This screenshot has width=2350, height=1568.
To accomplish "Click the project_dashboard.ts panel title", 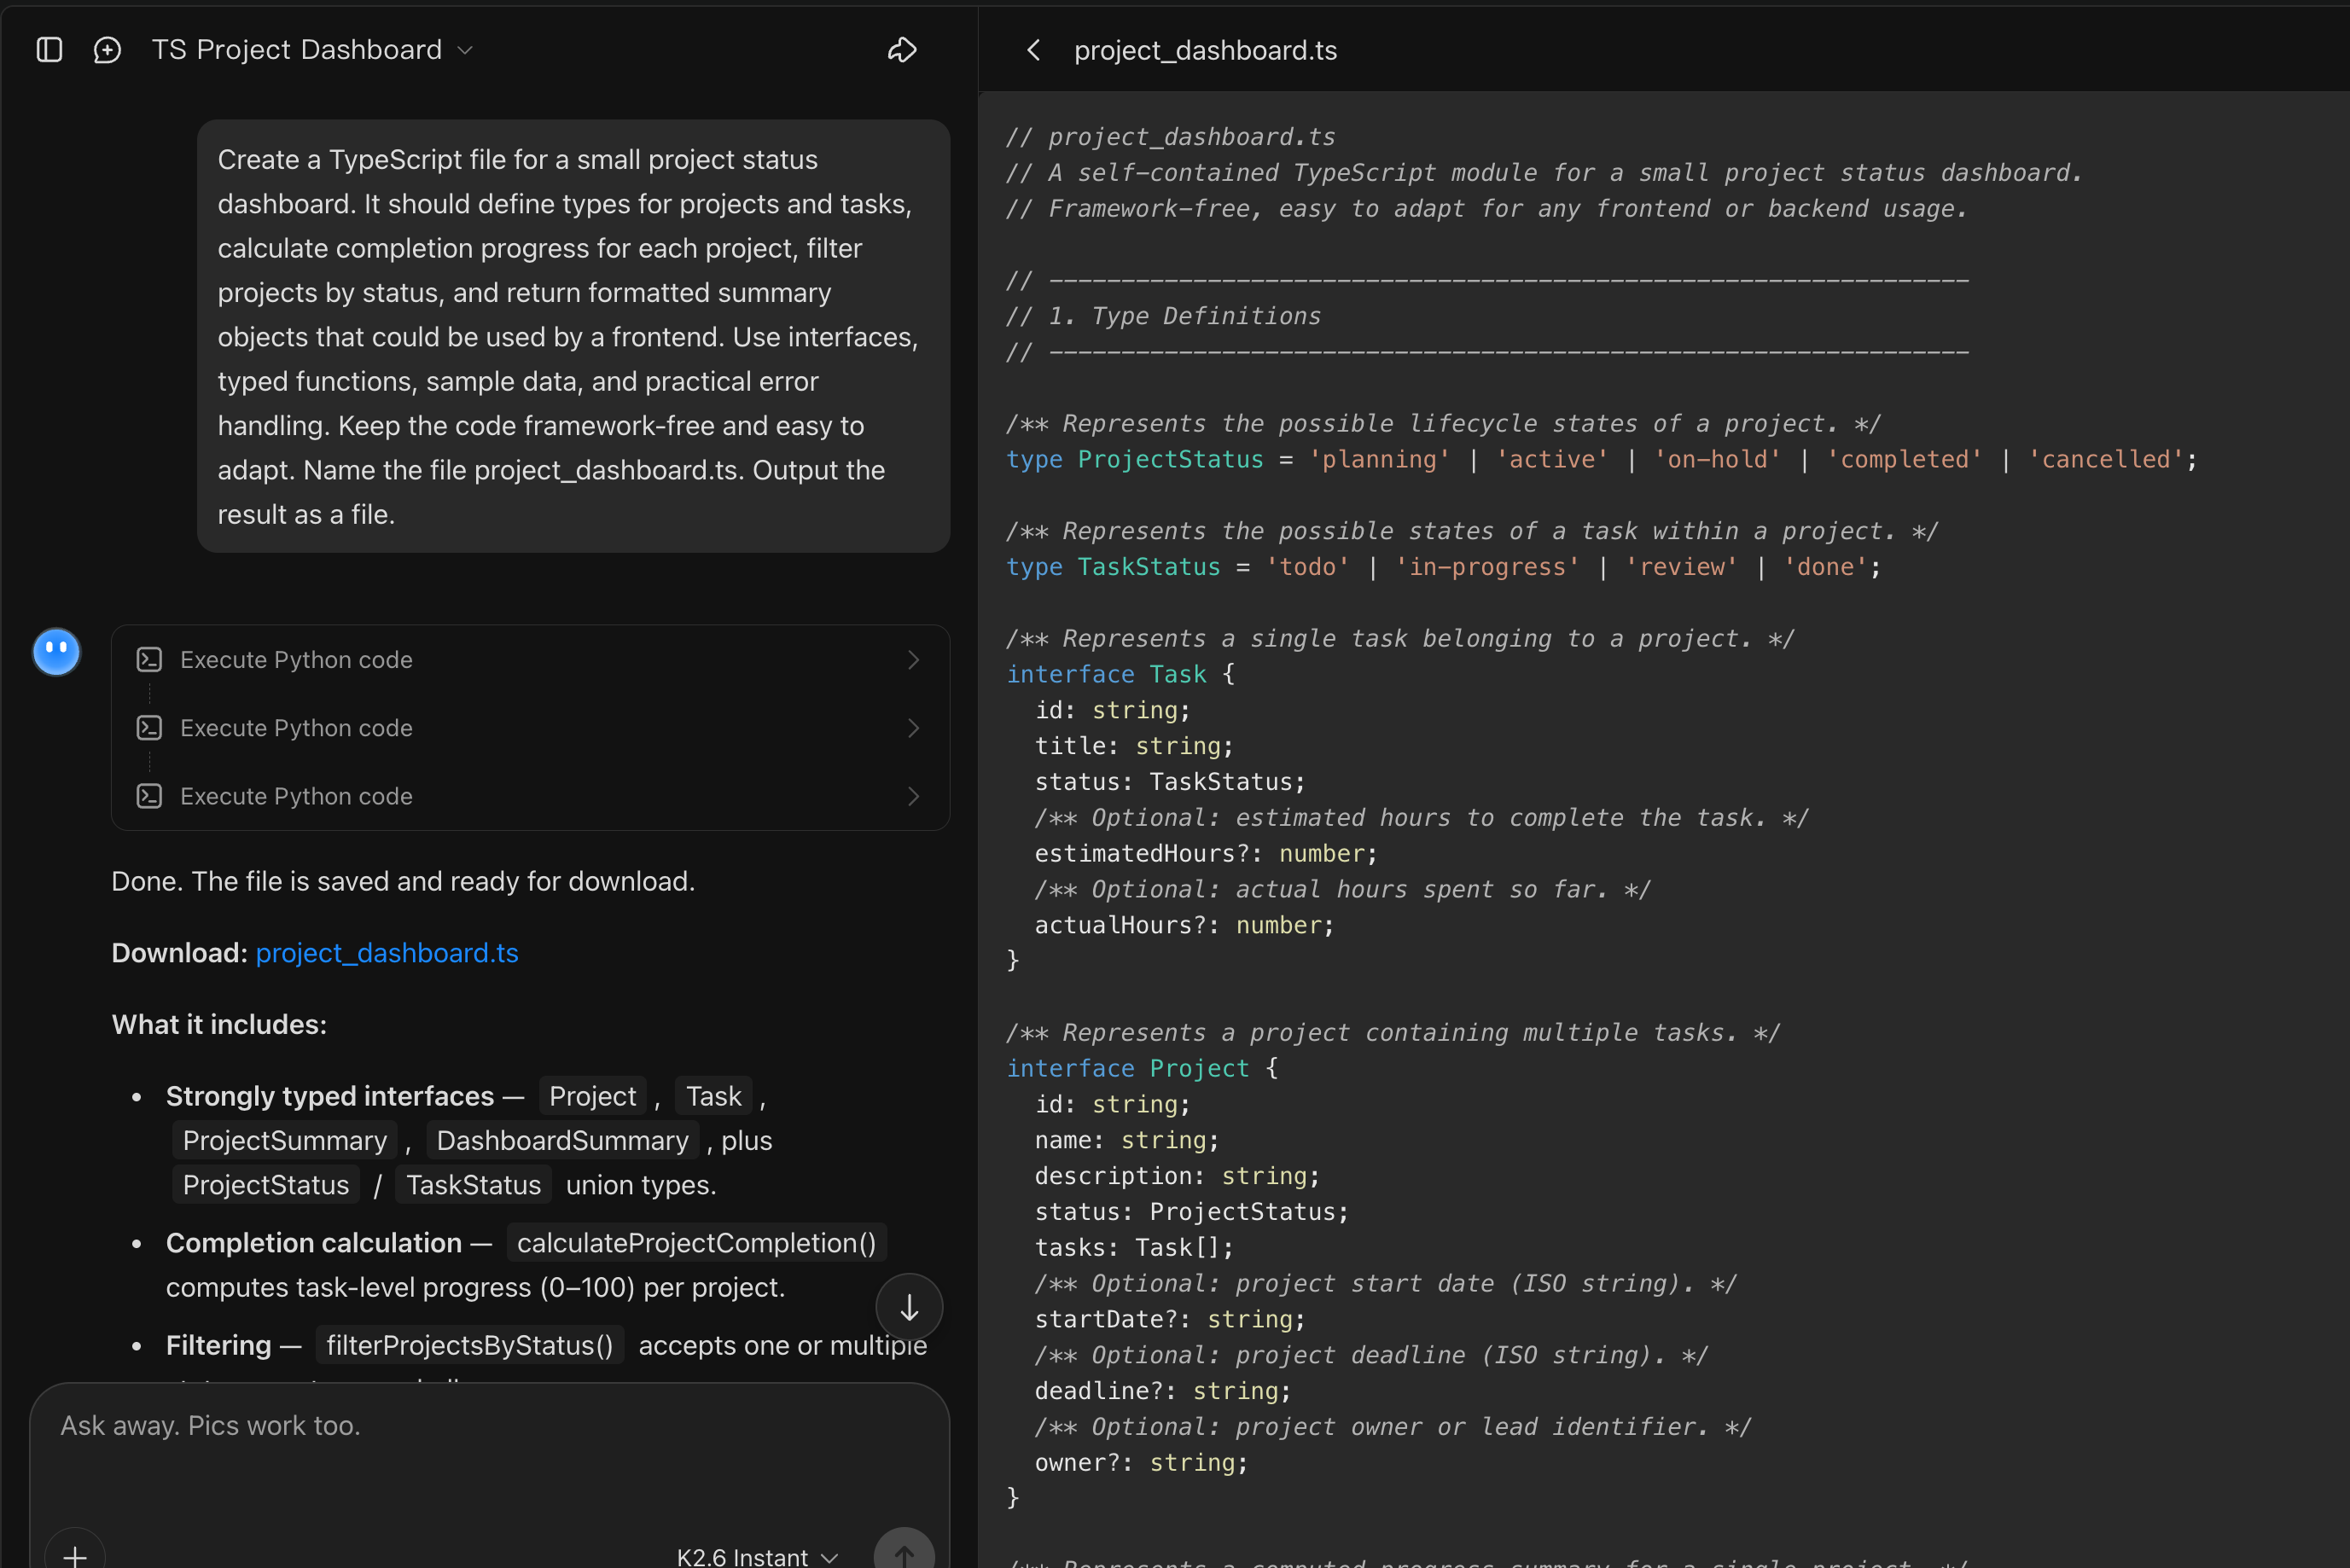I will coord(1205,50).
